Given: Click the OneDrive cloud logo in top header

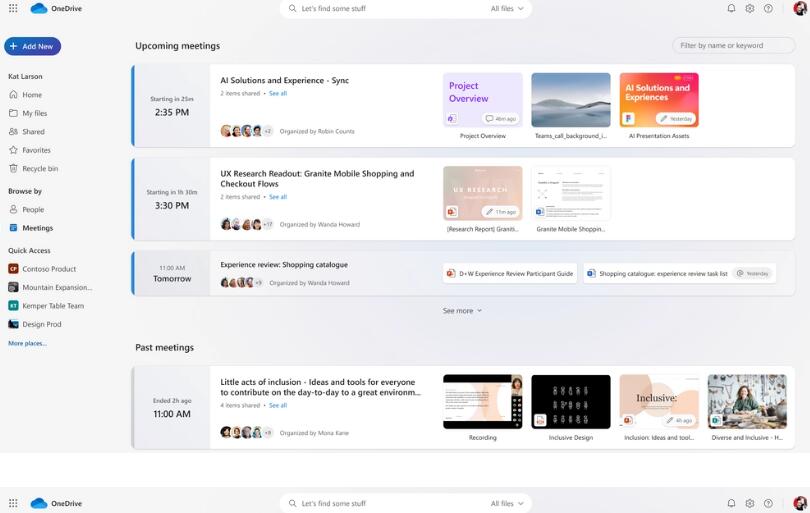Looking at the screenshot, I should (x=39, y=8).
